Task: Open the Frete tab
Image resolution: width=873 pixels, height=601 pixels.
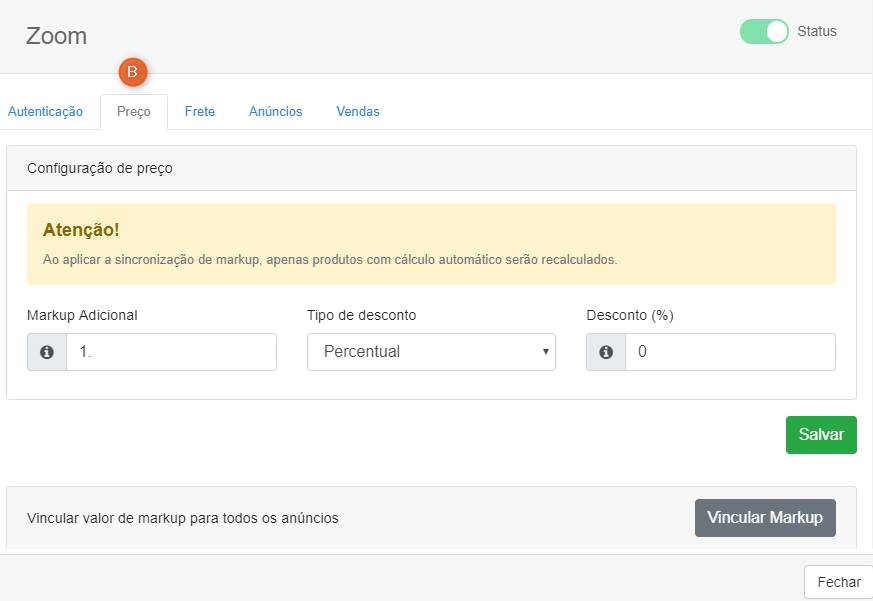Action: [x=200, y=111]
